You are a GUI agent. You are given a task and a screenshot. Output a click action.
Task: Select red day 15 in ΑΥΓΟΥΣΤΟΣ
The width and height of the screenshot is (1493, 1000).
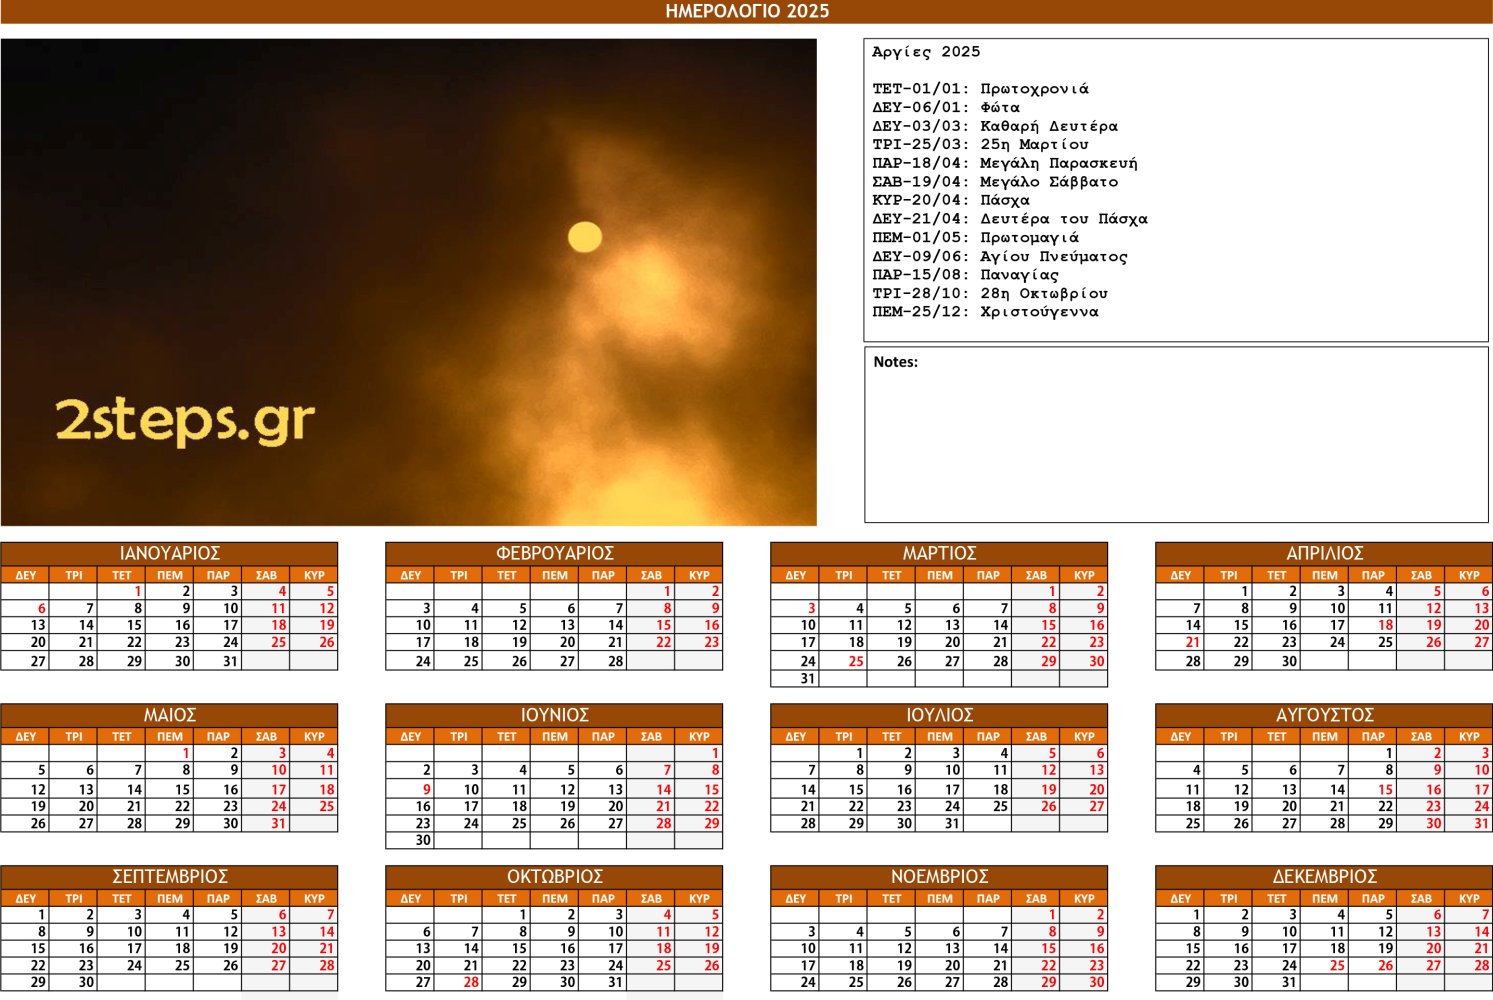click(1372, 789)
